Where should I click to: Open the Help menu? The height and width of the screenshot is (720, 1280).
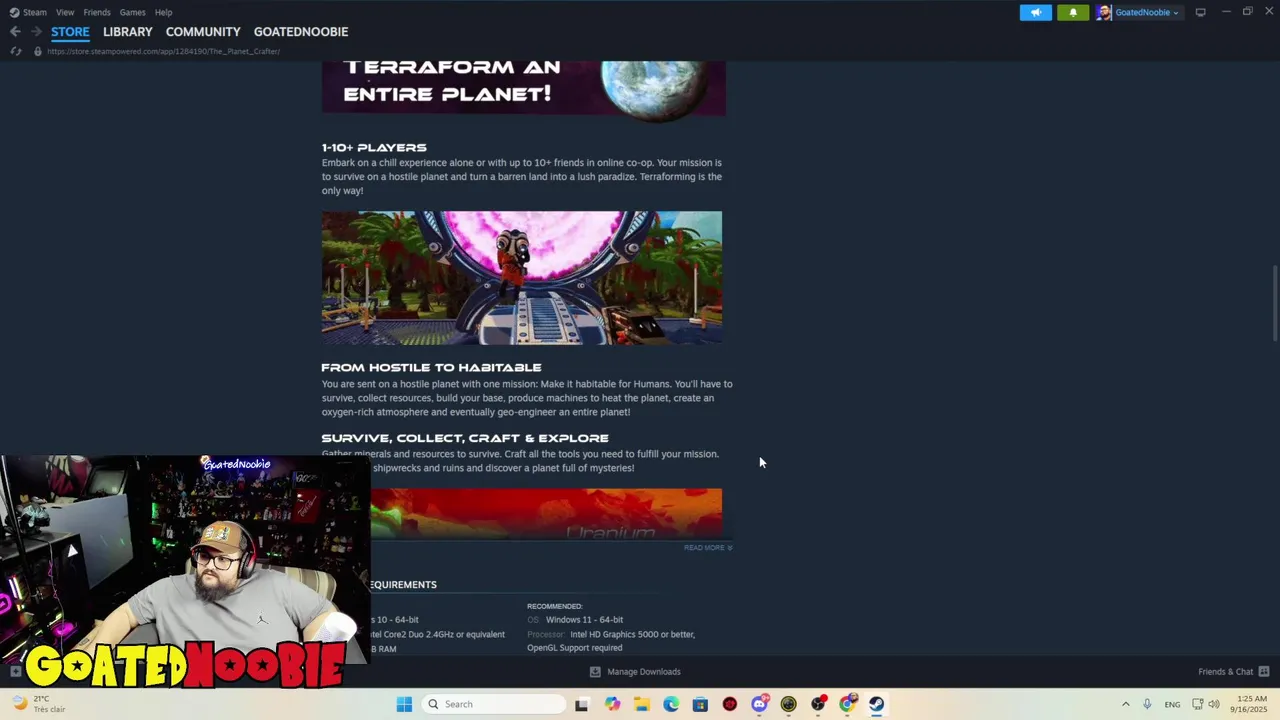tap(163, 12)
